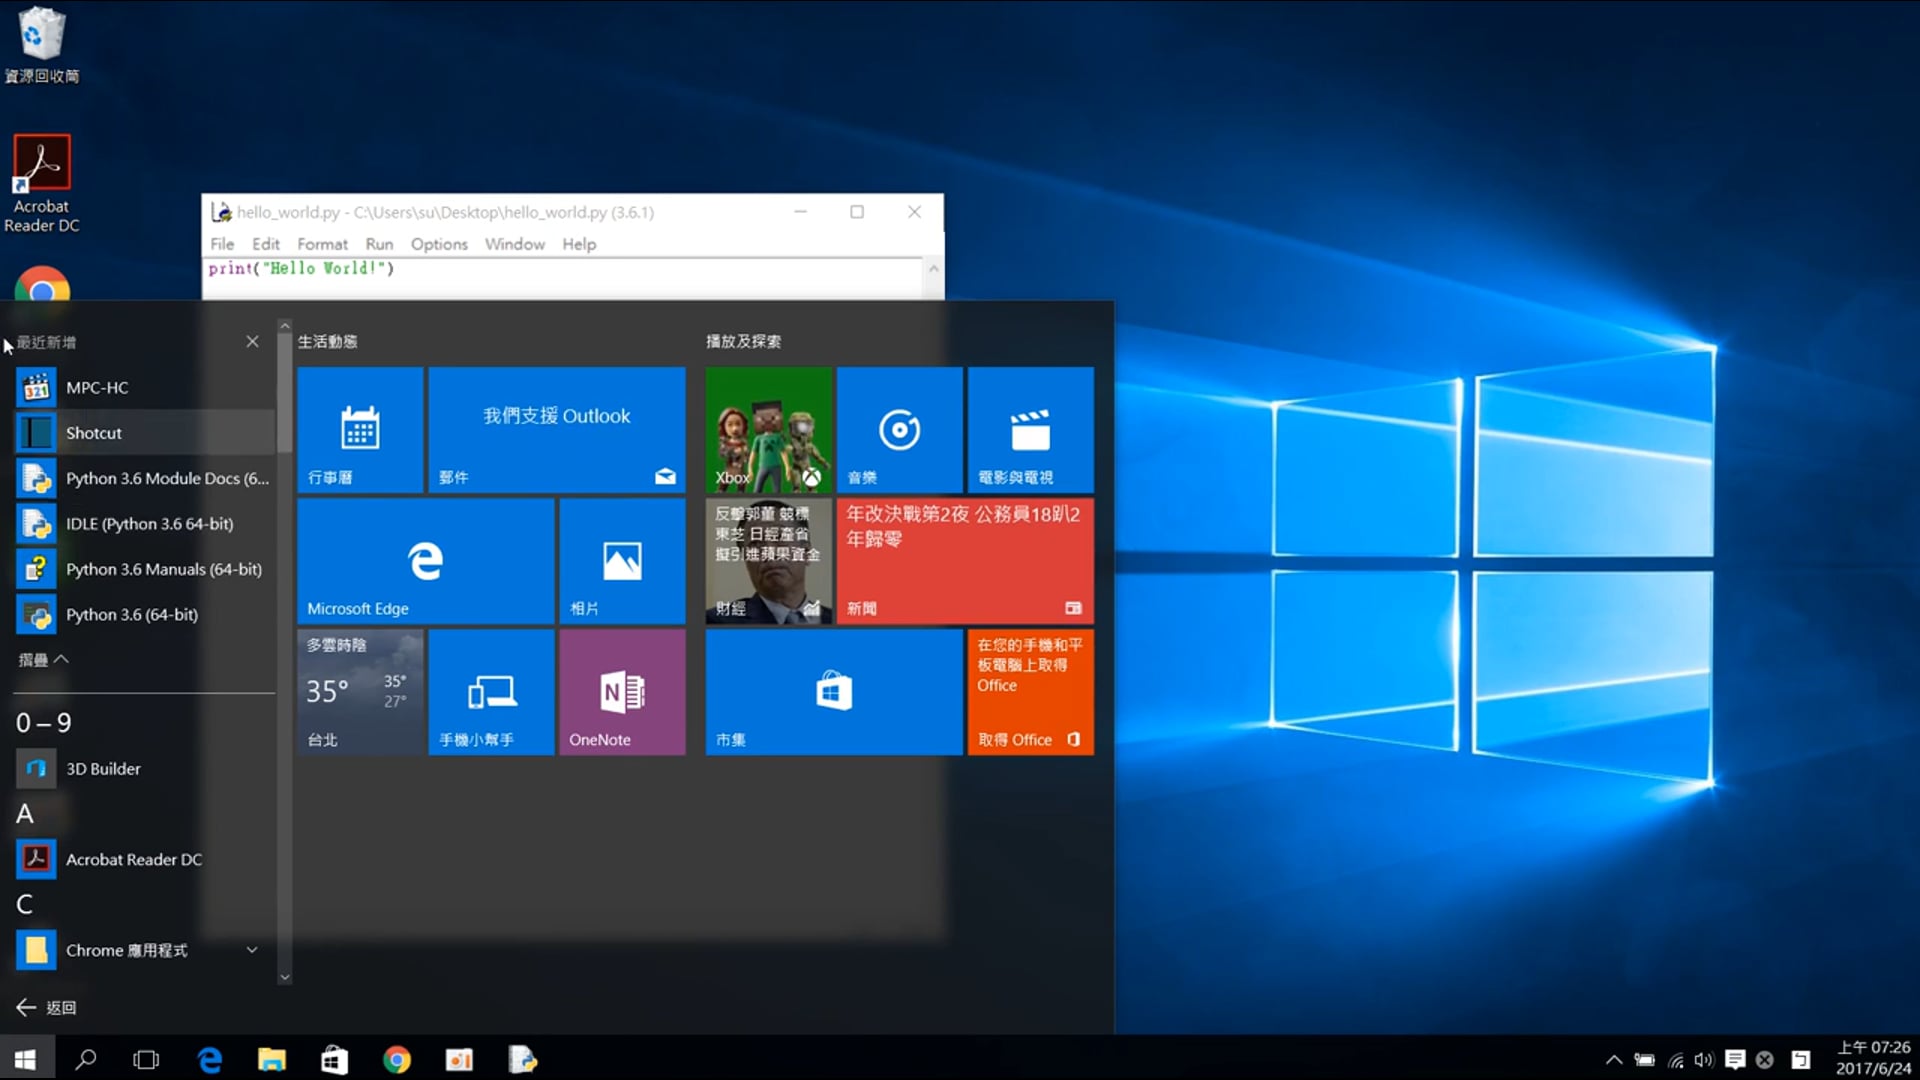Open 3D Builder from the app list
This screenshot has height=1080, width=1920.
[103, 769]
